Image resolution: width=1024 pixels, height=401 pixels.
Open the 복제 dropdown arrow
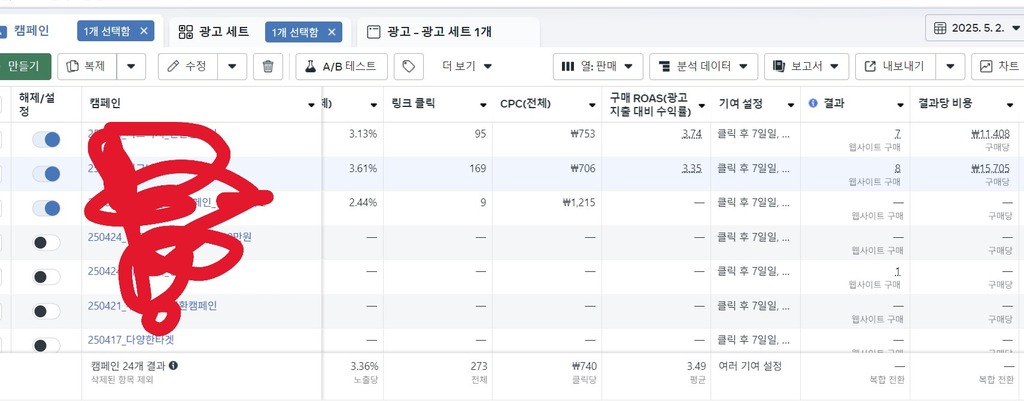[133, 67]
